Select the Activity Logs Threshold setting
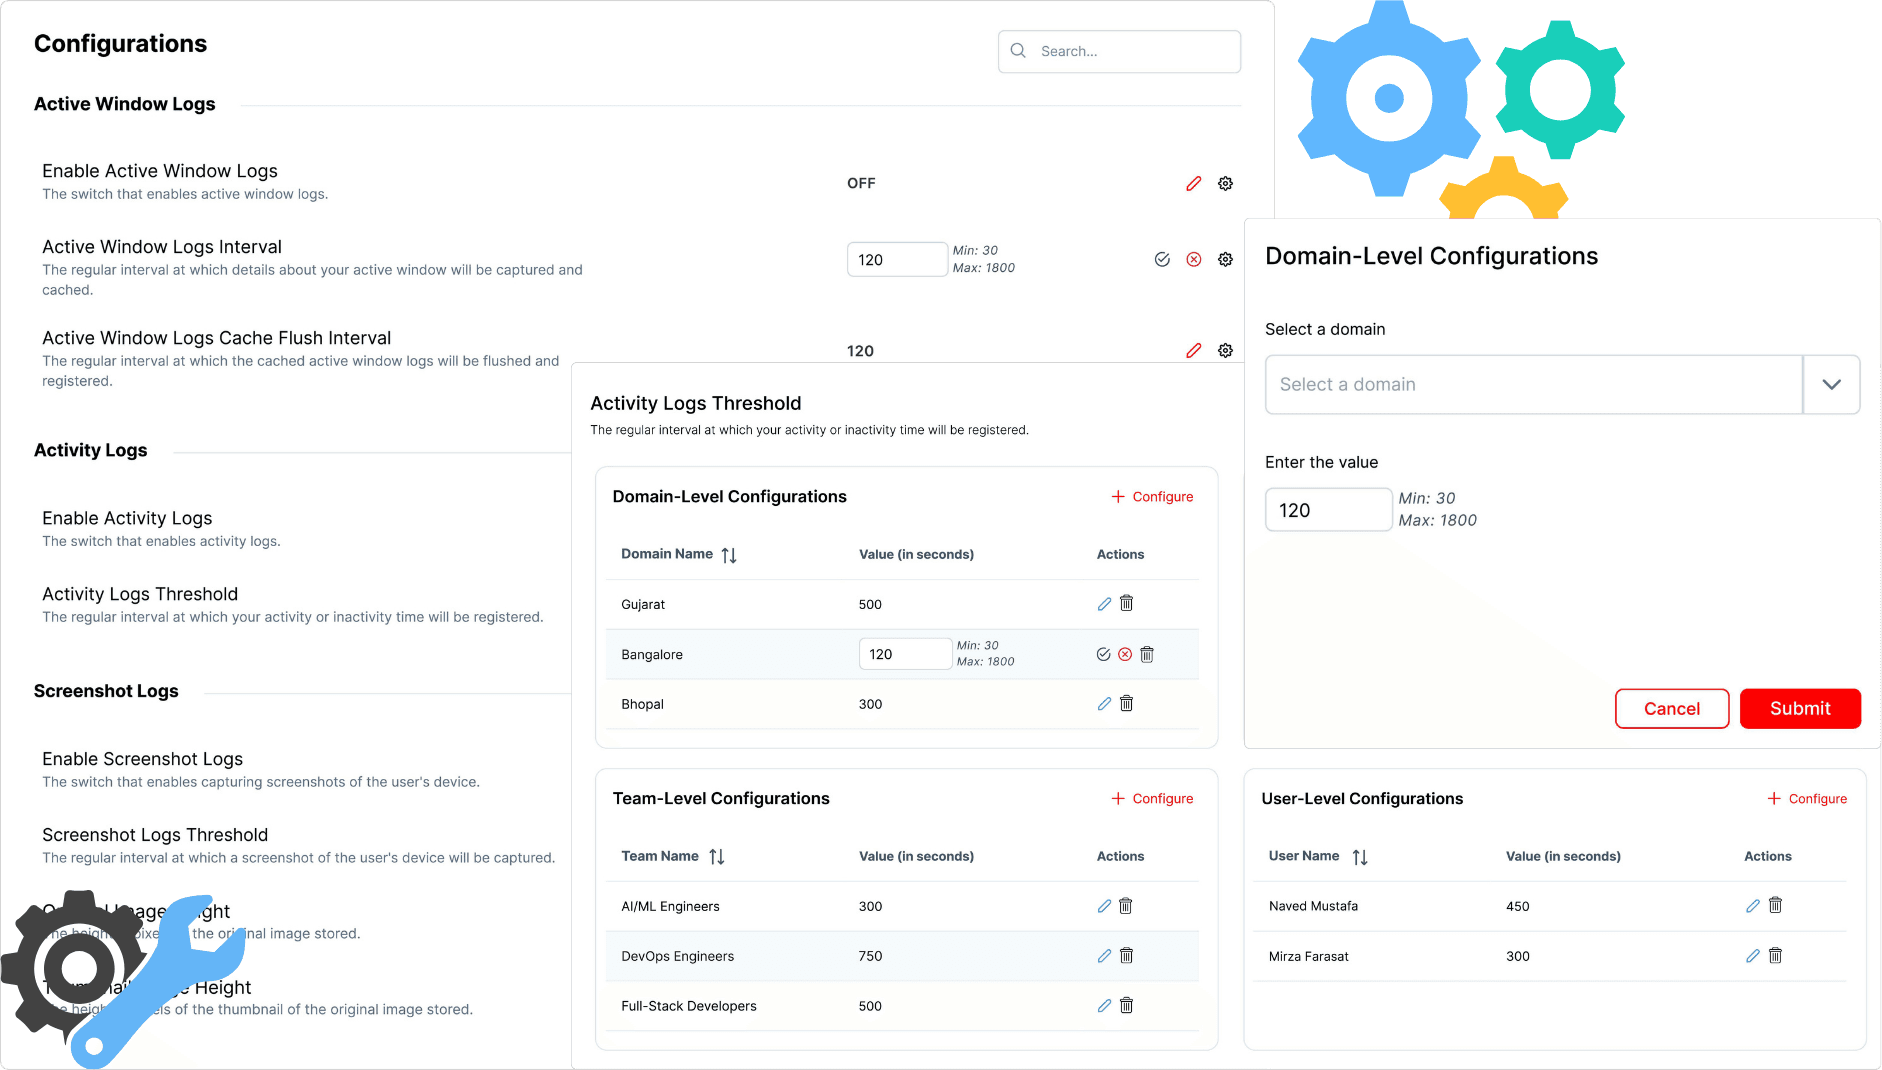Viewport: 1882px width, 1070px height. pos(293,604)
